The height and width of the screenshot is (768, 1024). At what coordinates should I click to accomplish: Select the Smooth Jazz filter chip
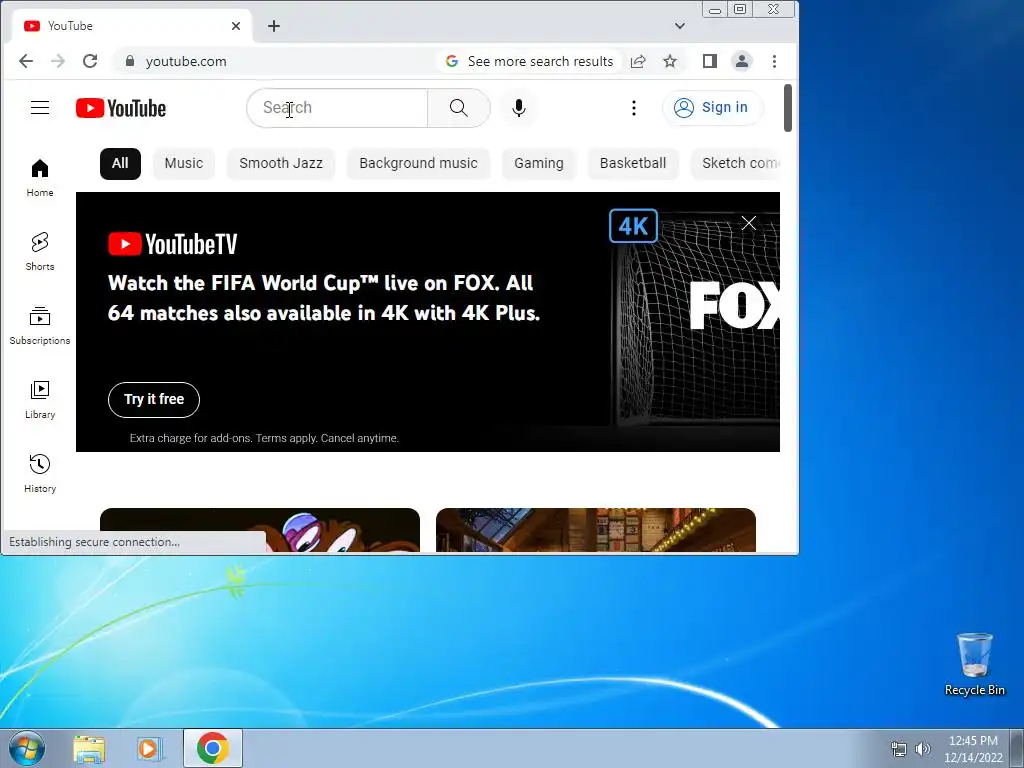(x=281, y=163)
